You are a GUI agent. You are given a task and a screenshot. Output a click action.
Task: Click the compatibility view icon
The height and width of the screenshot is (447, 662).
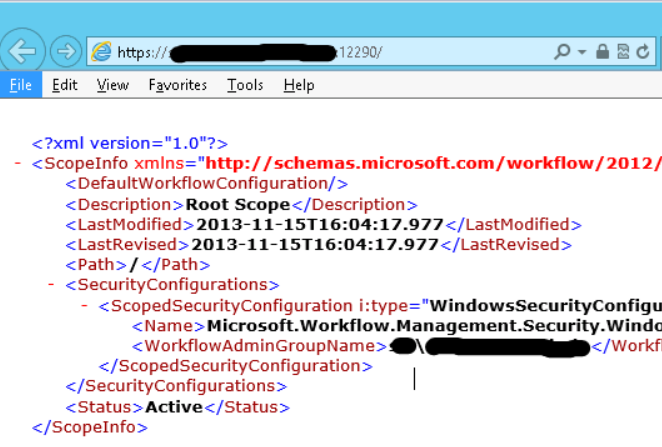pos(622,52)
